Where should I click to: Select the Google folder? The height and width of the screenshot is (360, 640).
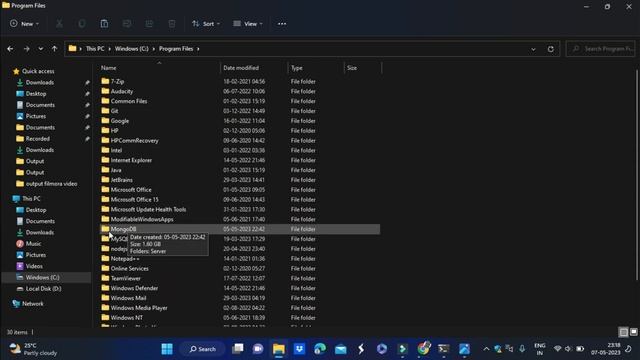[x=120, y=121]
